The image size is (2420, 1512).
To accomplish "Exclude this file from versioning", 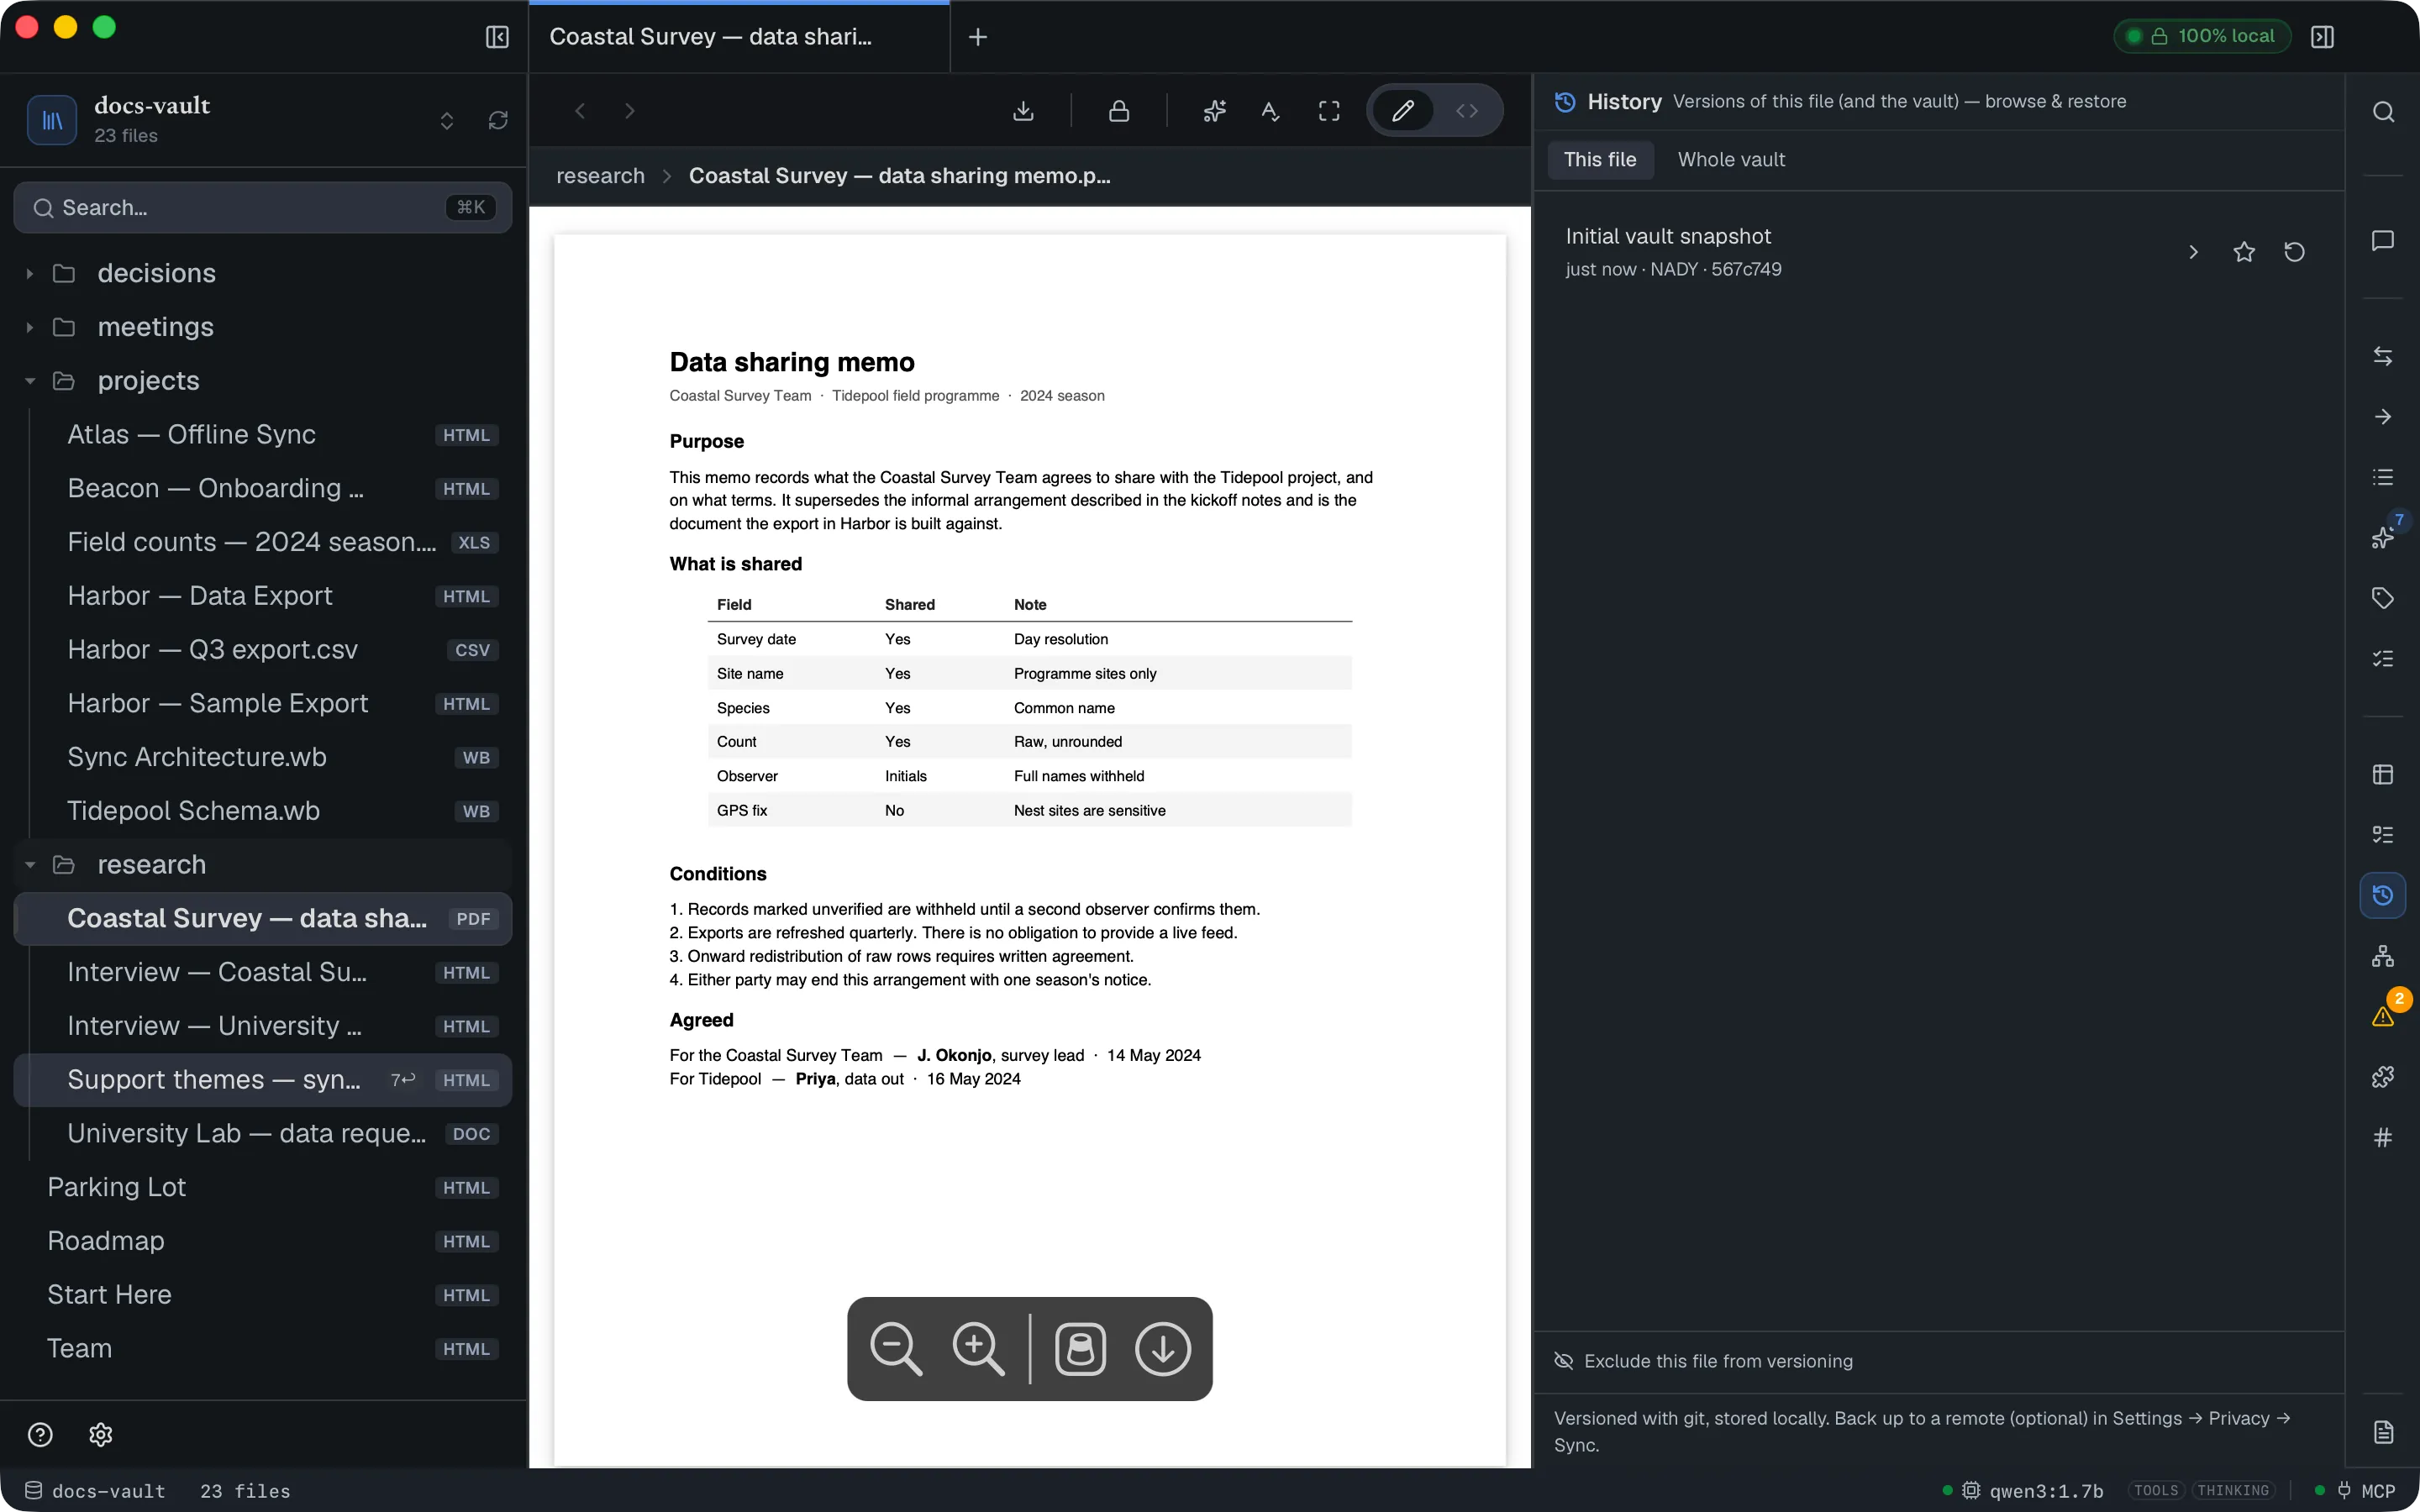I will point(1704,1361).
